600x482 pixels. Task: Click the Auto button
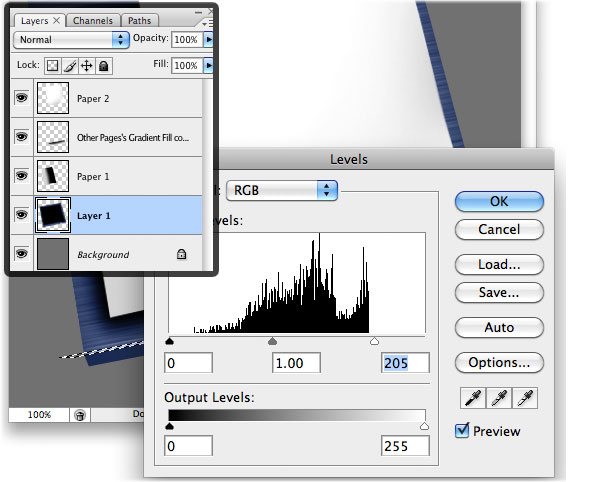point(499,327)
